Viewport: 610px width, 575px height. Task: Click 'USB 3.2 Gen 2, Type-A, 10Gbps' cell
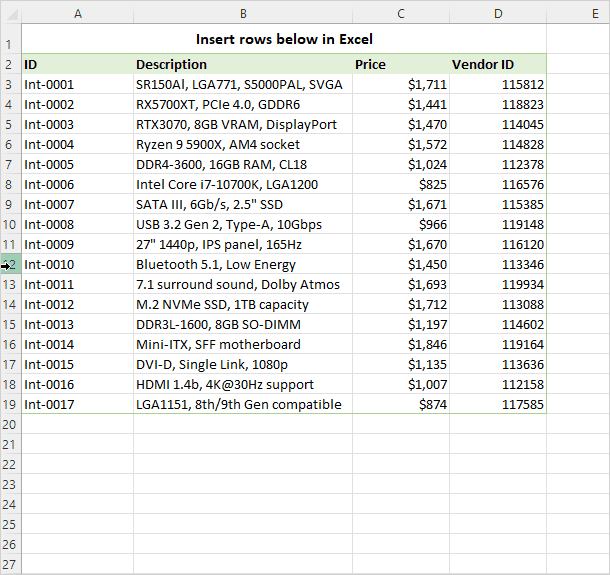(x=243, y=224)
